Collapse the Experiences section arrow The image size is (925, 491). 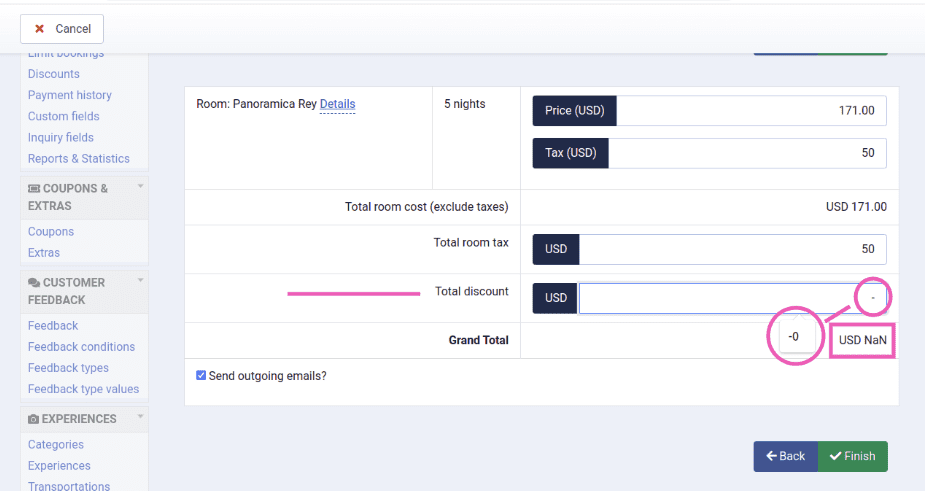tap(140, 418)
